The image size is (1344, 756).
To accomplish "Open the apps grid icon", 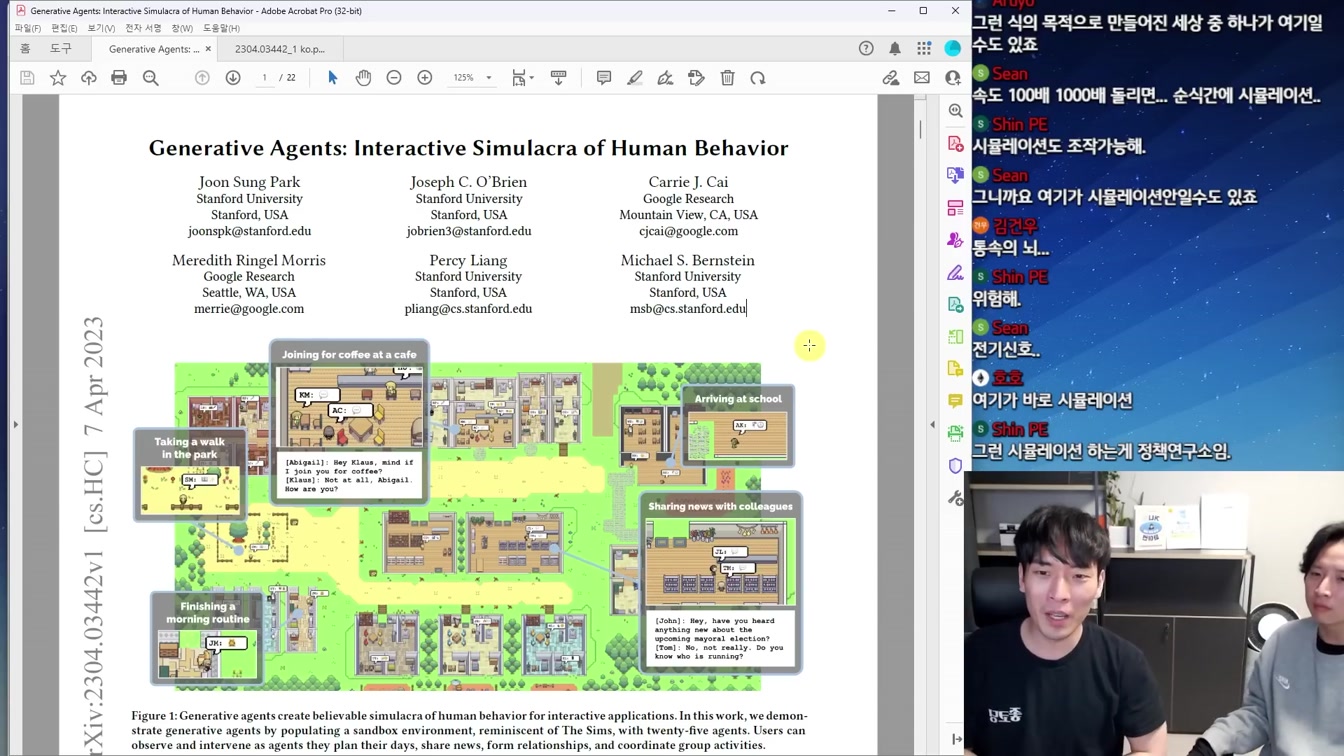I will click(924, 48).
